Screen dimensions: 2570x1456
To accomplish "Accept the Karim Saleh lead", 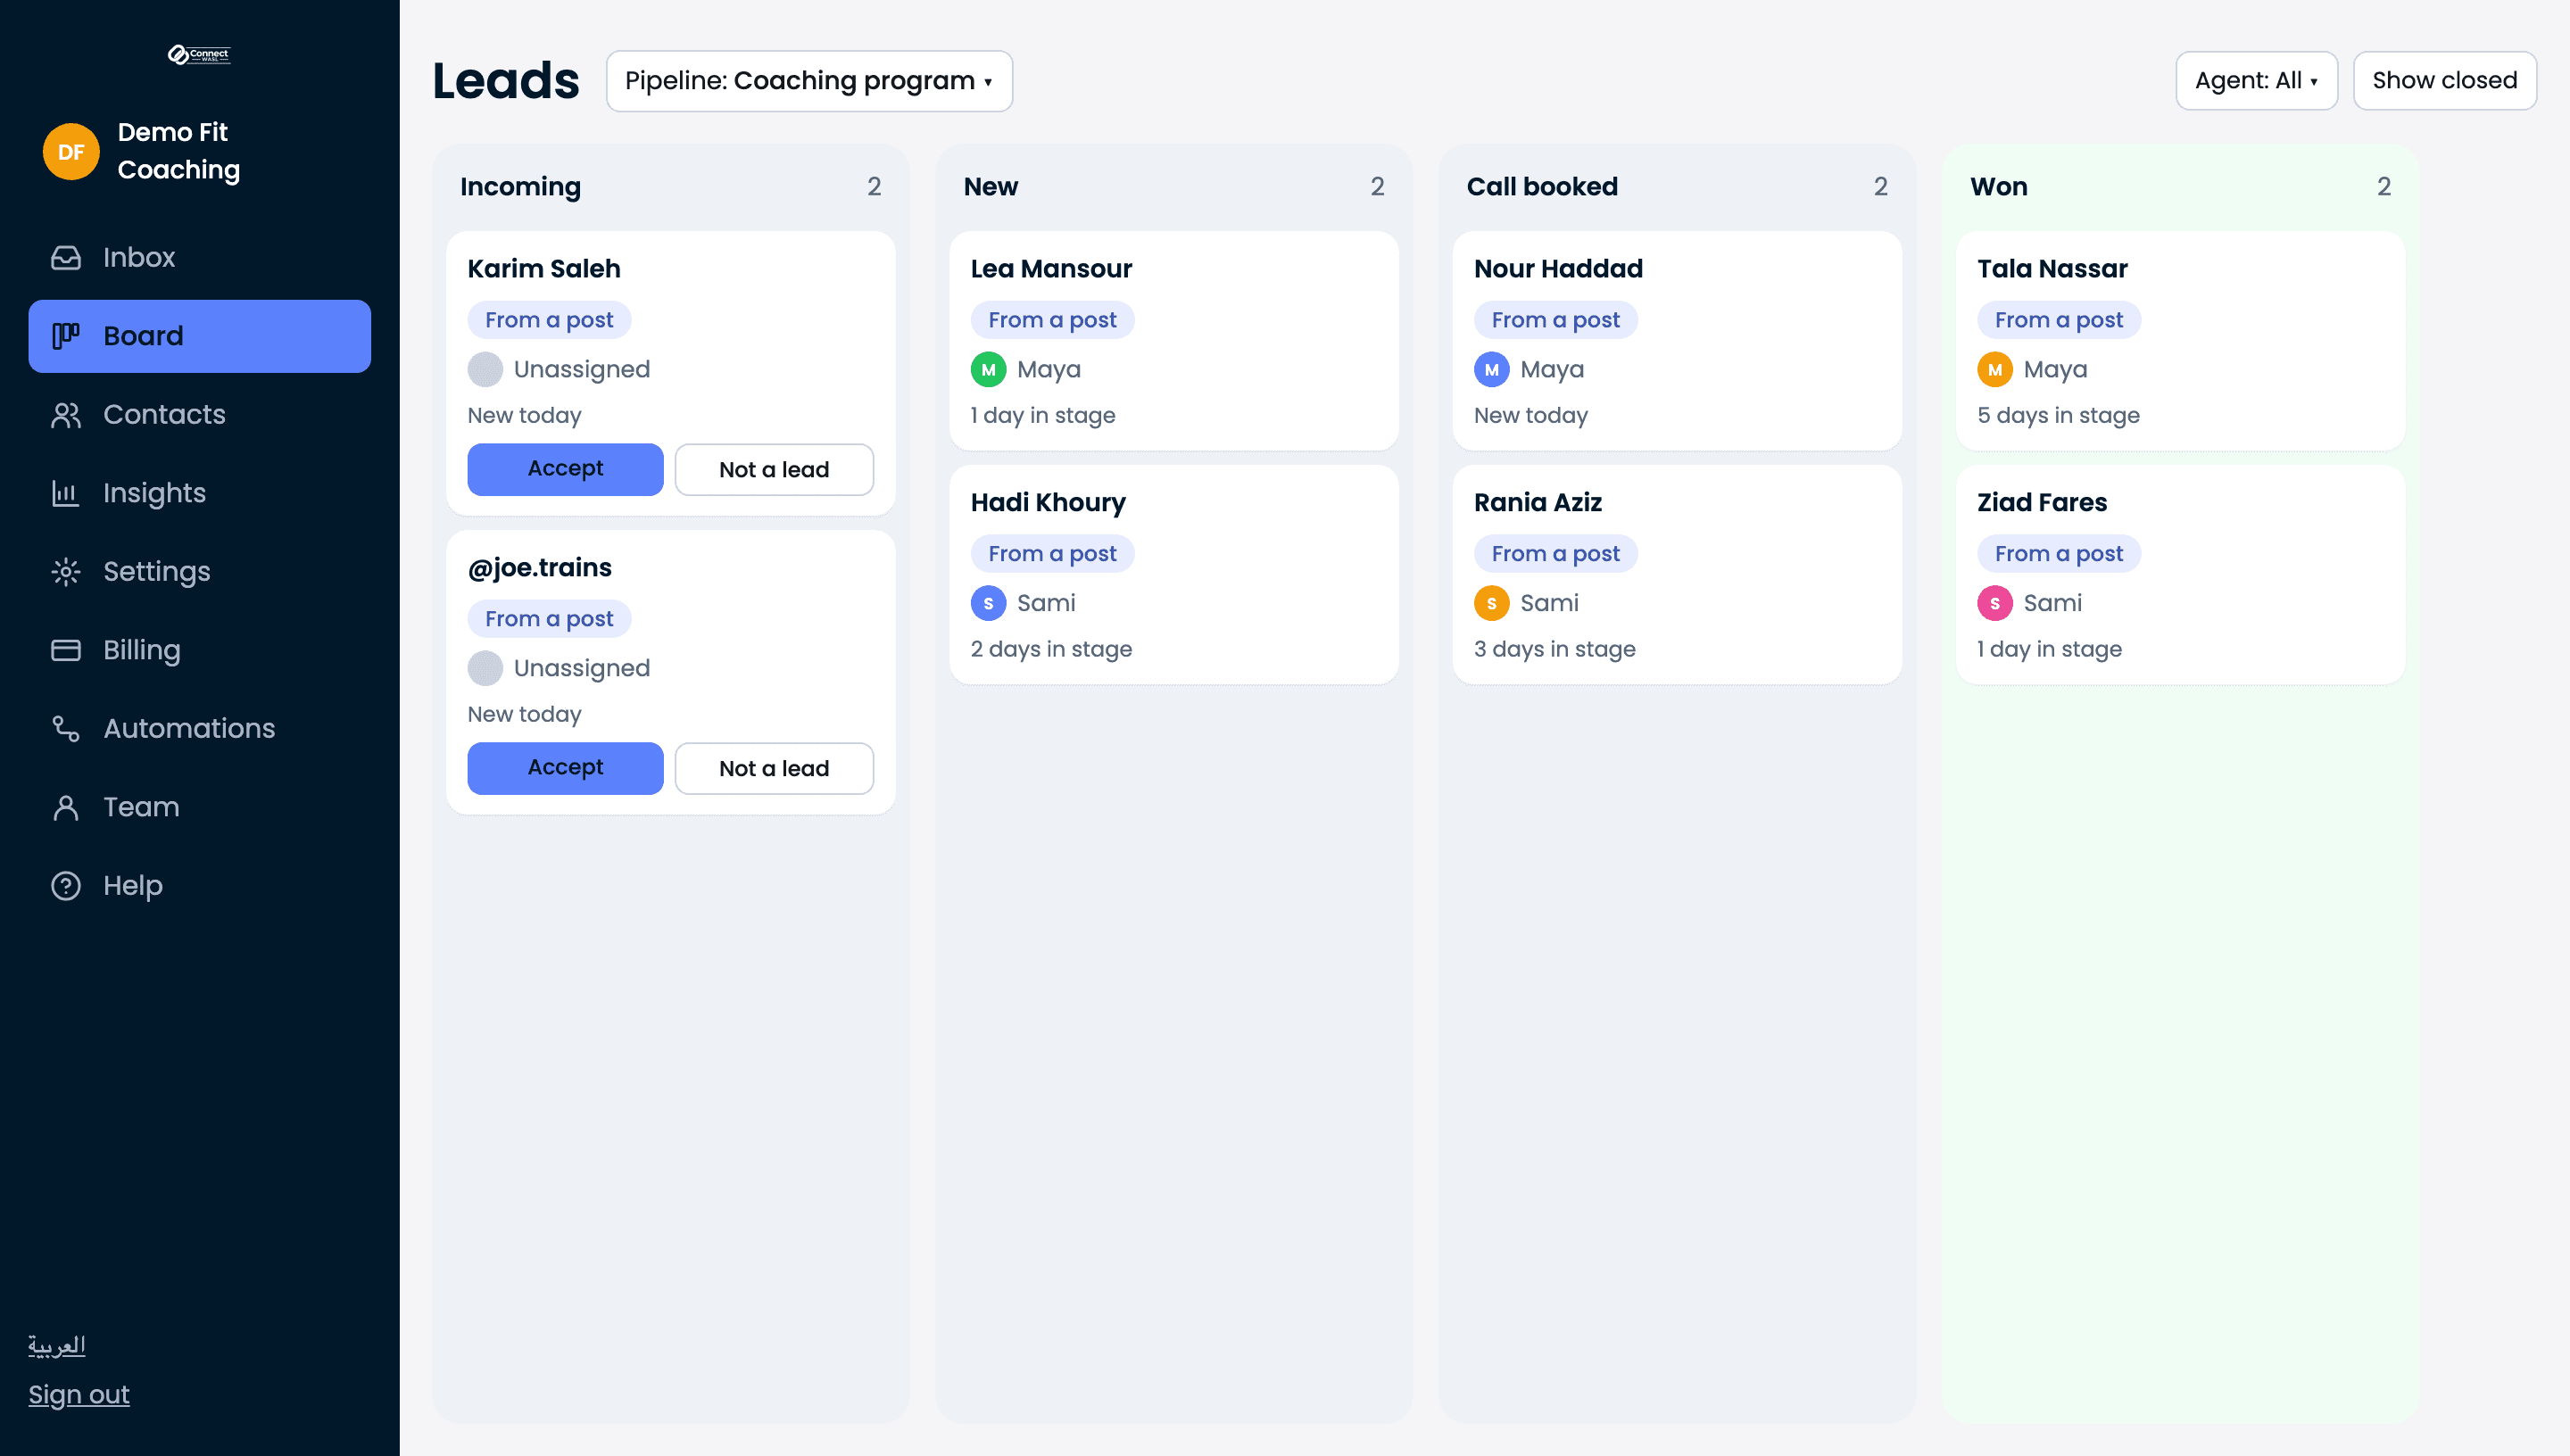I will (565, 469).
